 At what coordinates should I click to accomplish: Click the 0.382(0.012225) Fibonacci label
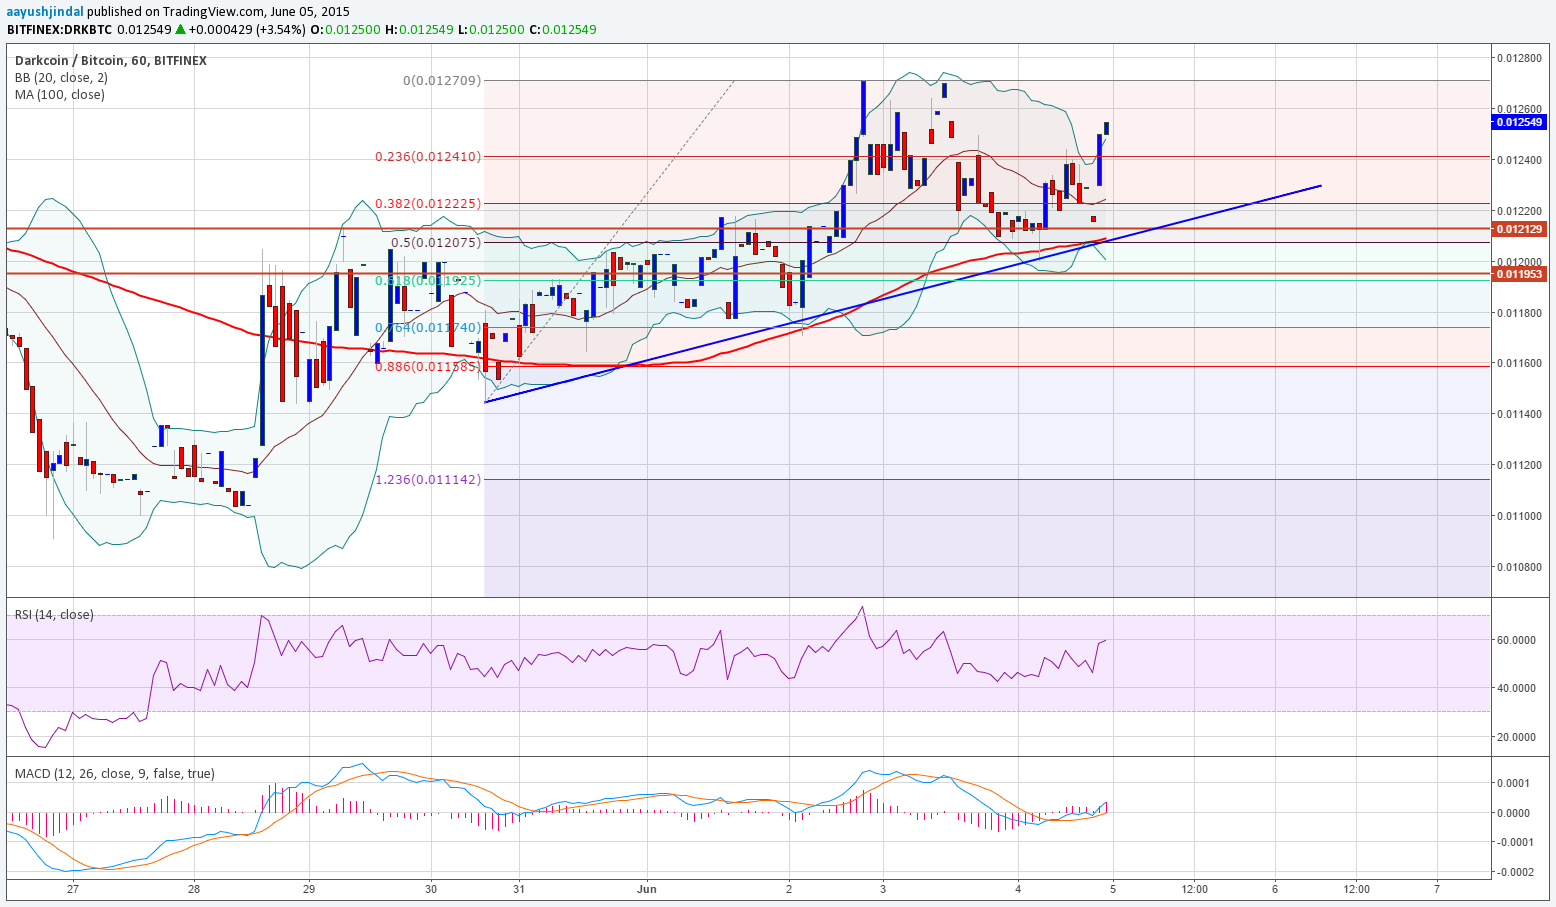[428, 203]
